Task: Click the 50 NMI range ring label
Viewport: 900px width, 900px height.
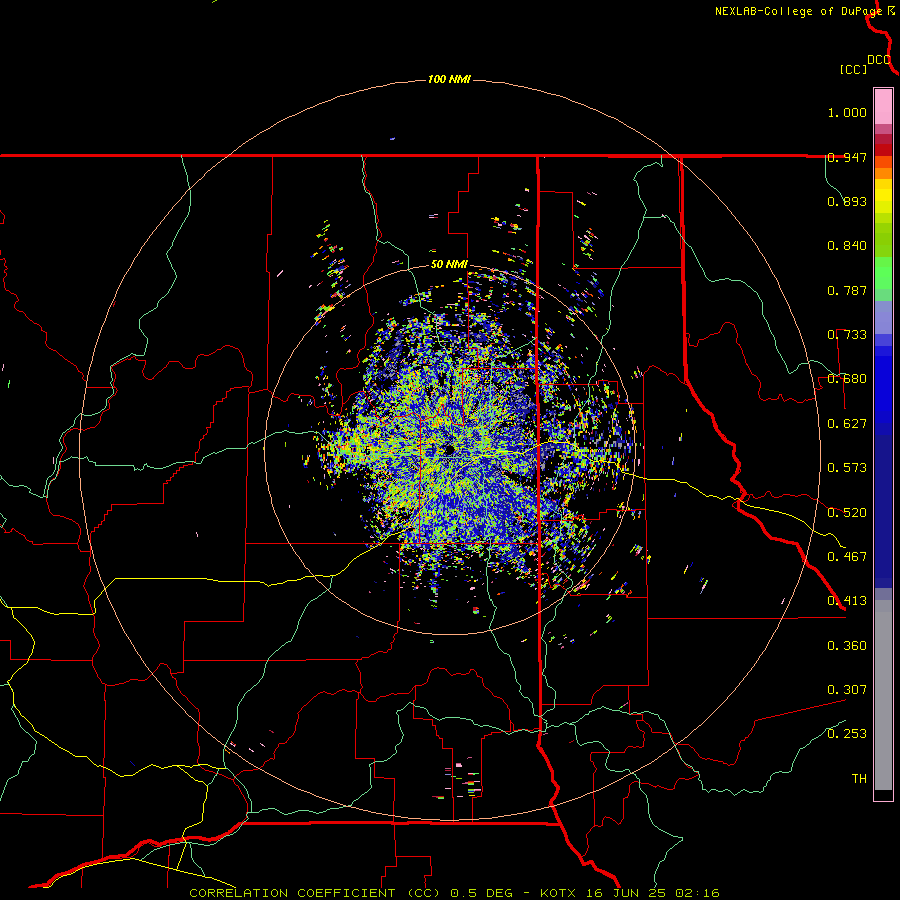Action: [x=449, y=264]
